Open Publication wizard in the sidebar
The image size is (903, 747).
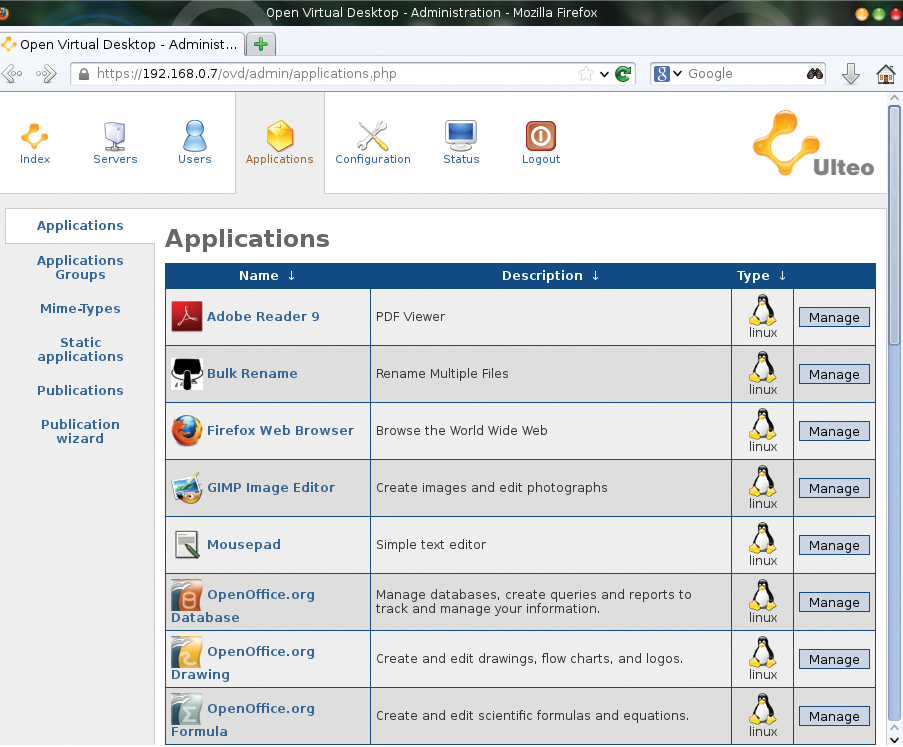pyautogui.click(x=80, y=431)
